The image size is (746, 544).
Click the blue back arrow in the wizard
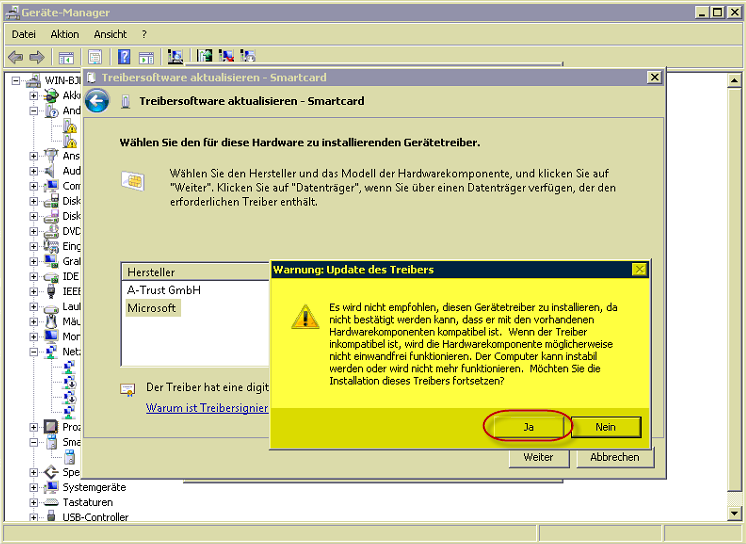click(97, 101)
